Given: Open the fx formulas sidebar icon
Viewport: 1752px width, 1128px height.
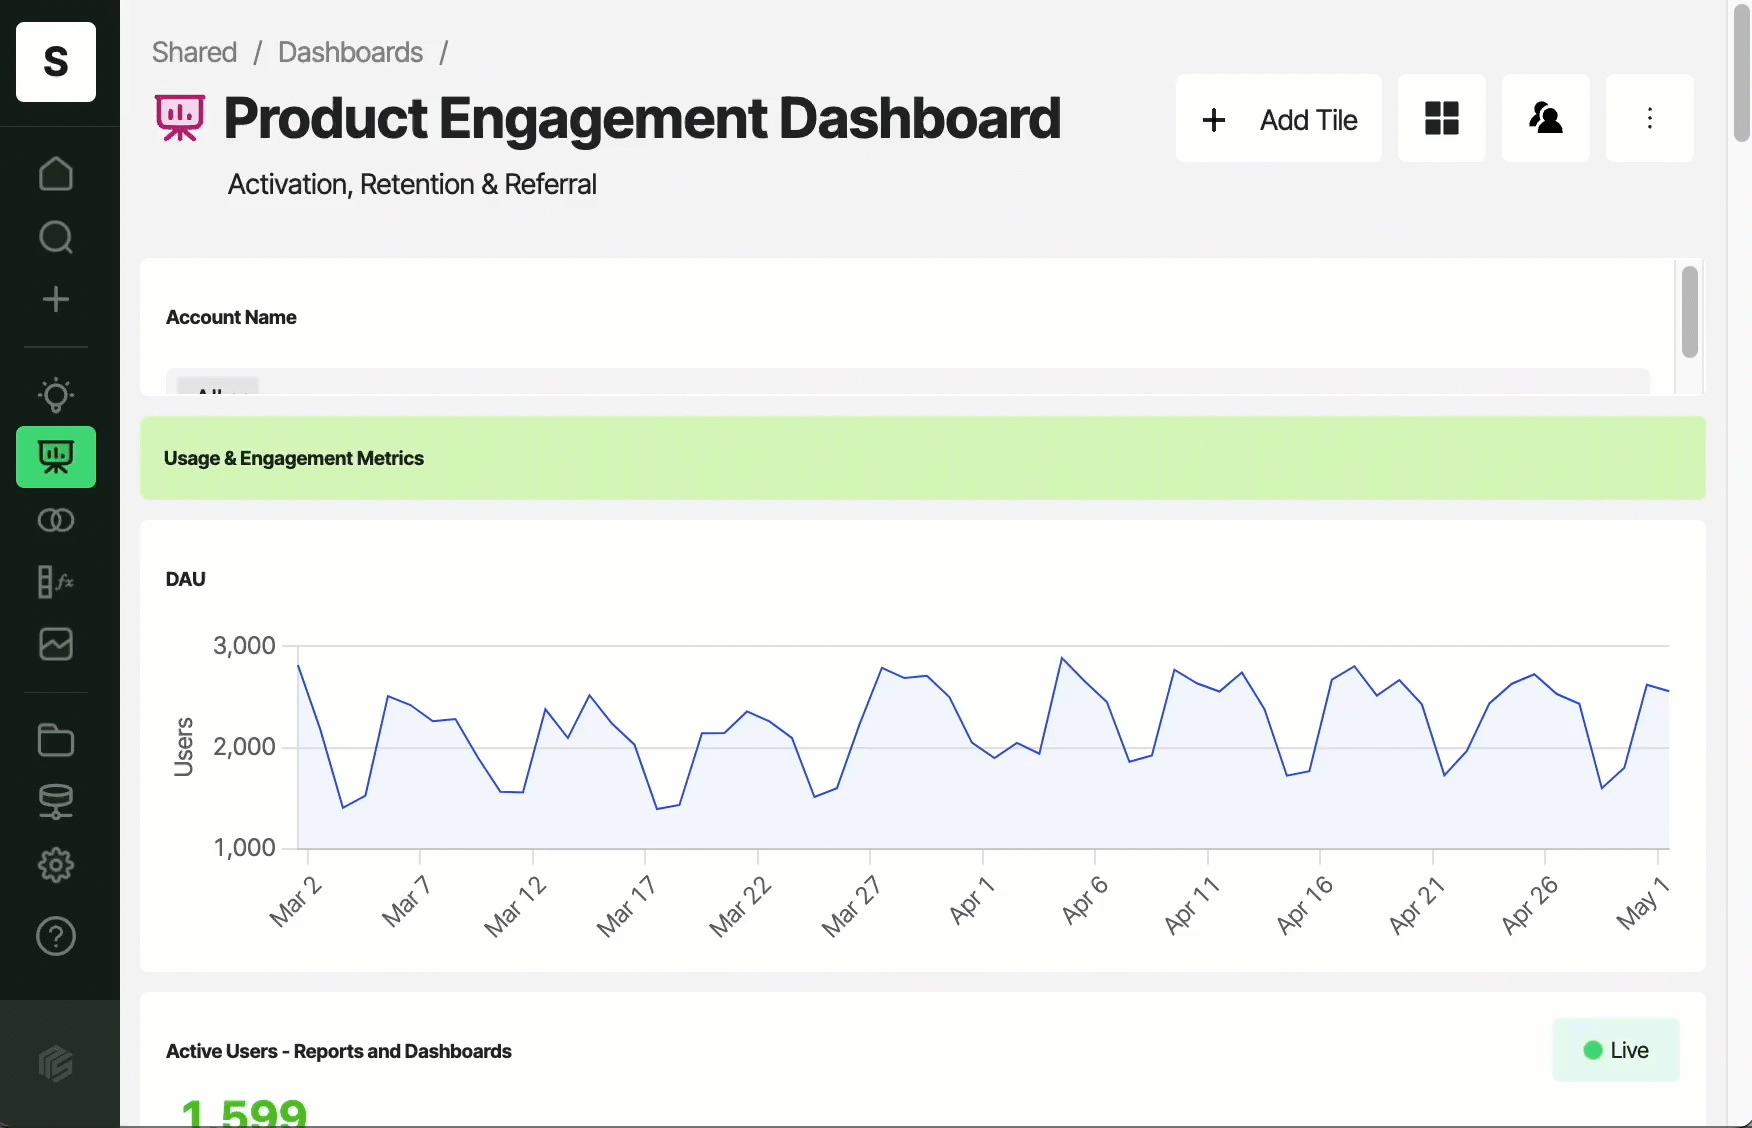Looking at the screenshot, I should 56,582.
